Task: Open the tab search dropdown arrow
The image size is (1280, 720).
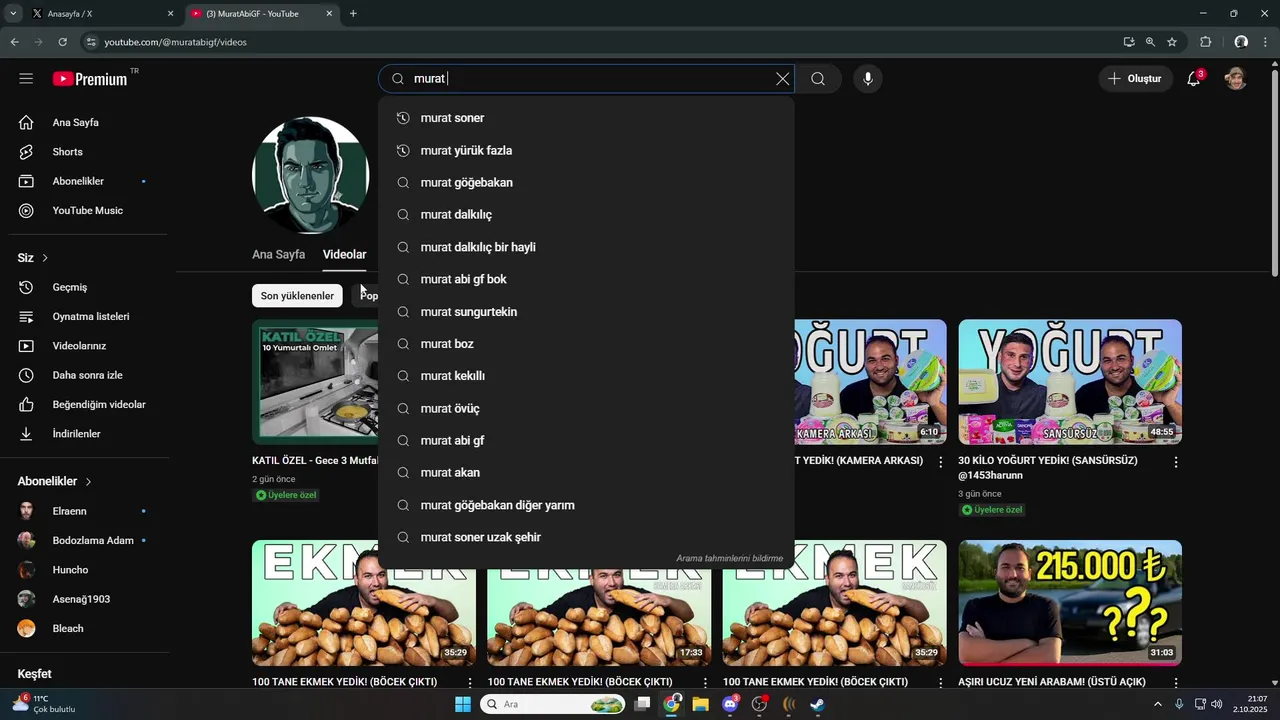Action: [x=13, y=14]
